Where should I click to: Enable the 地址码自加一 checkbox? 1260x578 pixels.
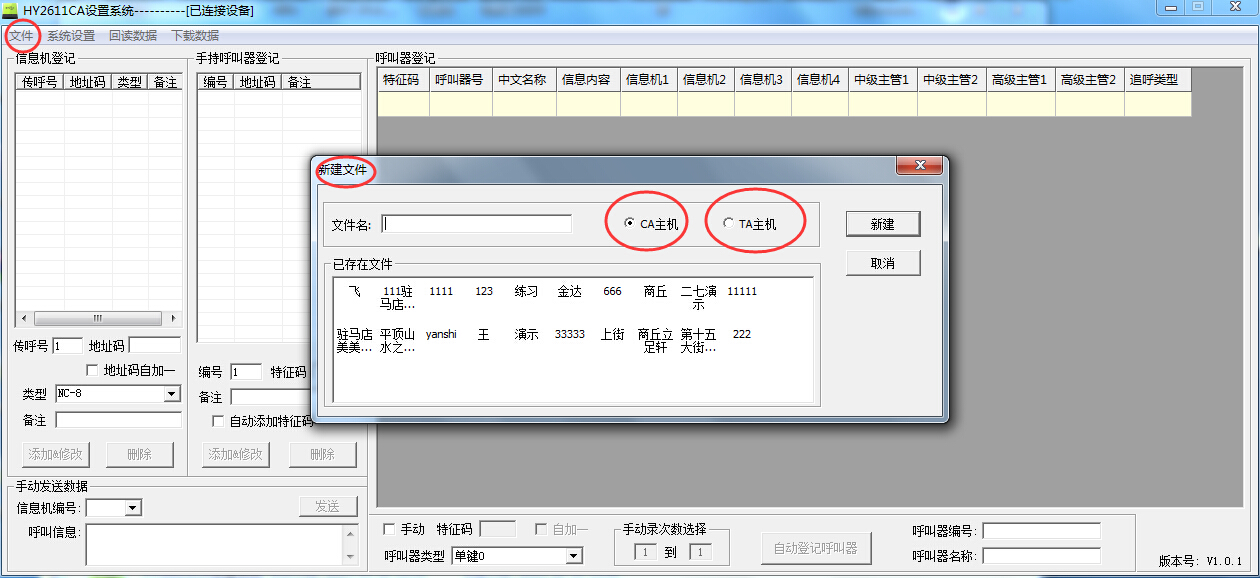94,371
